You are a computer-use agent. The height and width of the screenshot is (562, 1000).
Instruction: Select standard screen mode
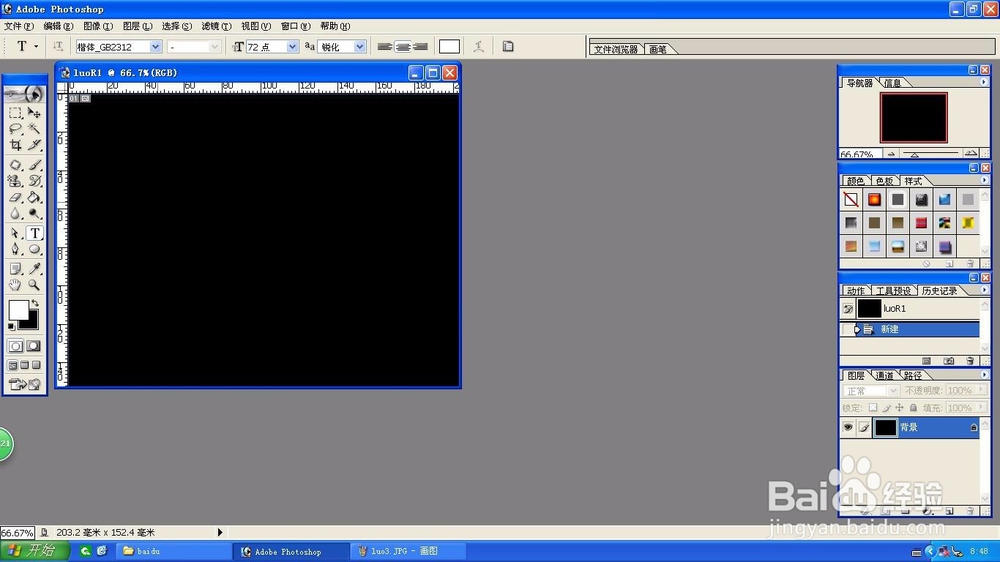pyautogui.click(x=13, y=366)
